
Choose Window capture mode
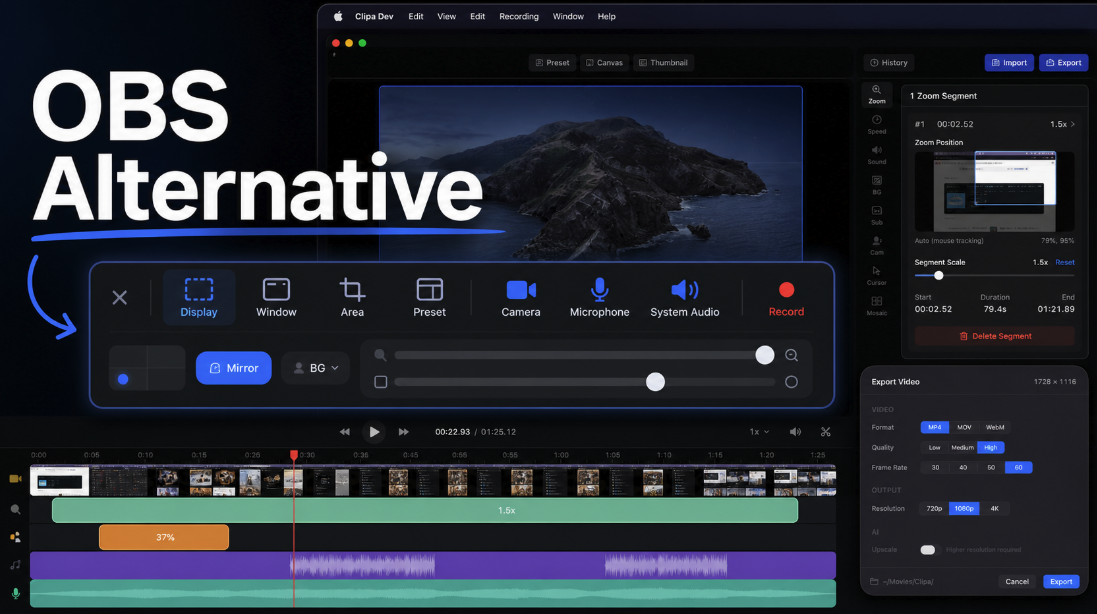[276, 297]
